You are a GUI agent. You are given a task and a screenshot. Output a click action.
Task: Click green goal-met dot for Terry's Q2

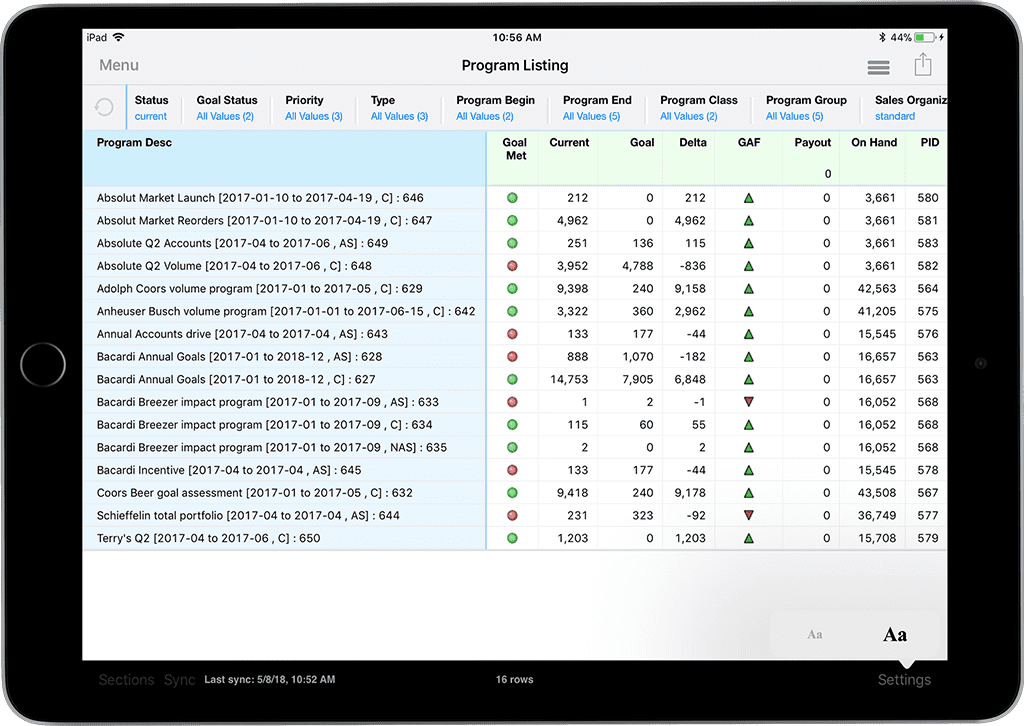pos(513,539)
